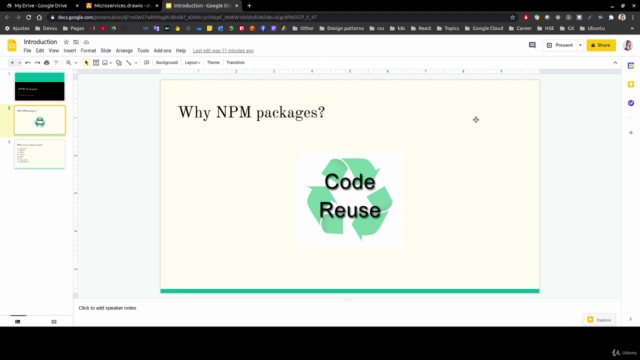Choose the Select arrow cursor tool
The image size is (640, 360).
pos(86,63)
